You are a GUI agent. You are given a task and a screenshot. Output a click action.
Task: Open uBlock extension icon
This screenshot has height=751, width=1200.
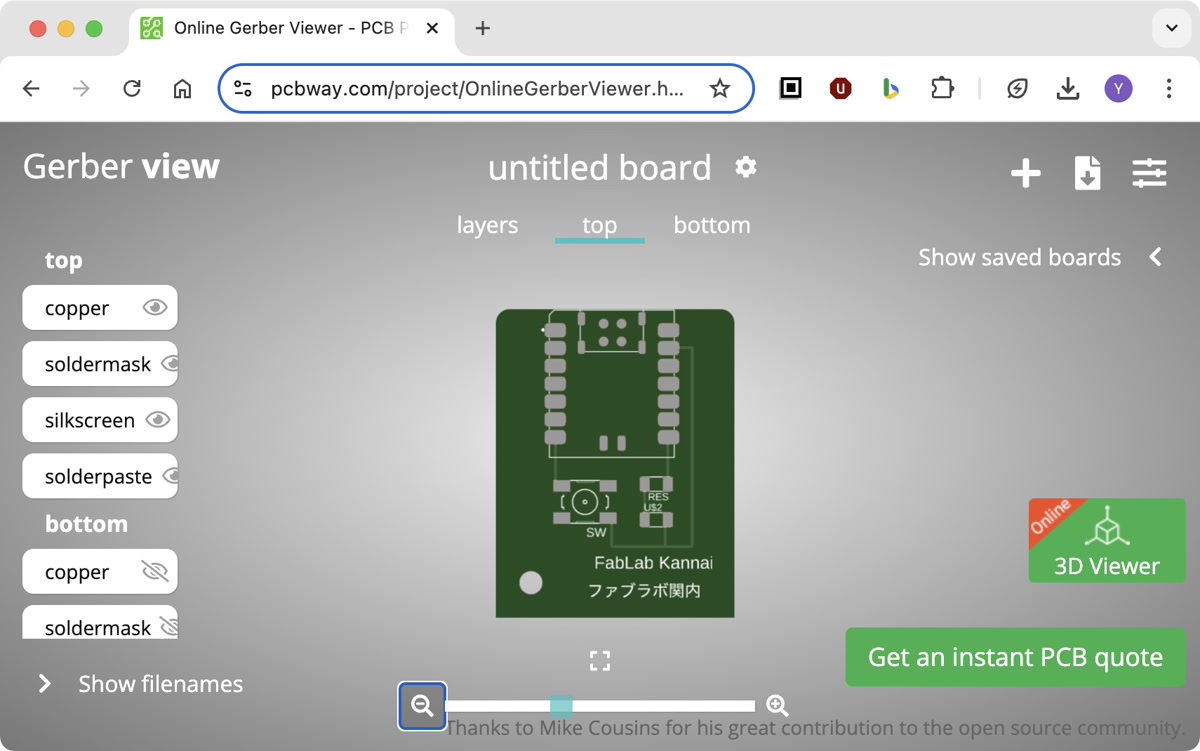click(x=841, y=89)
